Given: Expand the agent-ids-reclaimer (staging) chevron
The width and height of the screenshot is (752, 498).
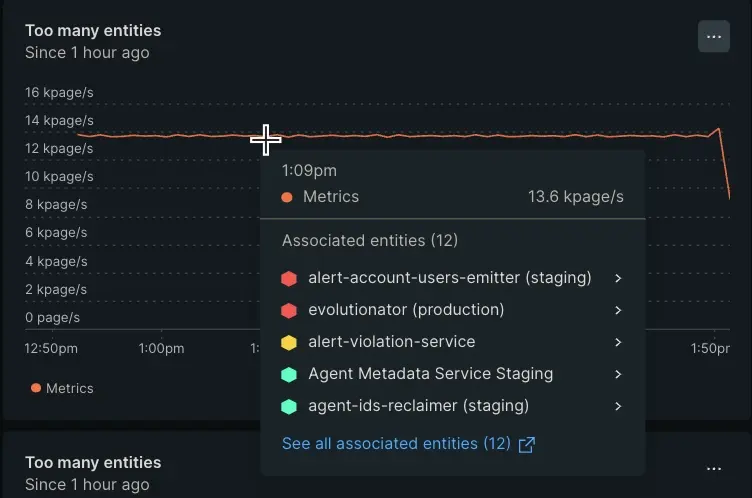Looking at the screenshot, I should (x=618, y=406).
